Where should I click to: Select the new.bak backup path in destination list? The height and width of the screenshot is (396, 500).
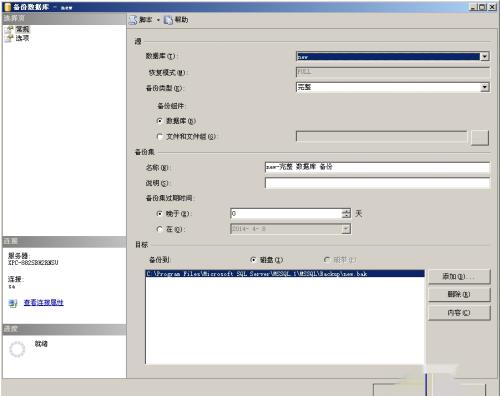coord(285,274)
